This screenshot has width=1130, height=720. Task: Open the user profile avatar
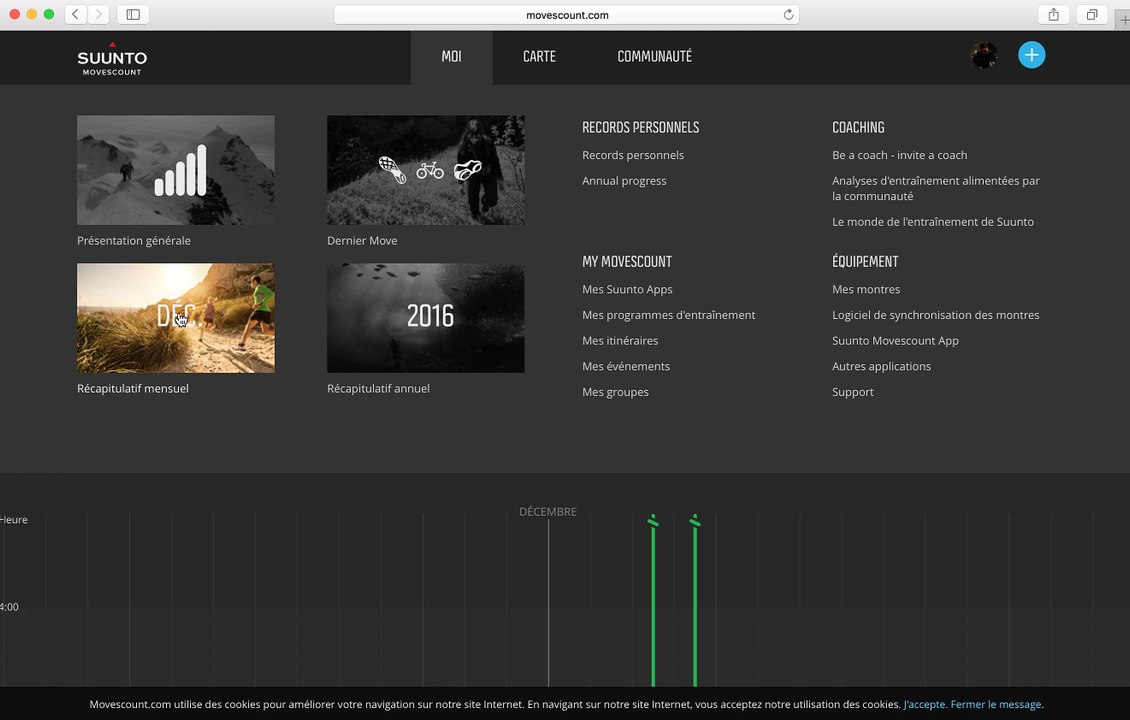[x=984, y=55]
